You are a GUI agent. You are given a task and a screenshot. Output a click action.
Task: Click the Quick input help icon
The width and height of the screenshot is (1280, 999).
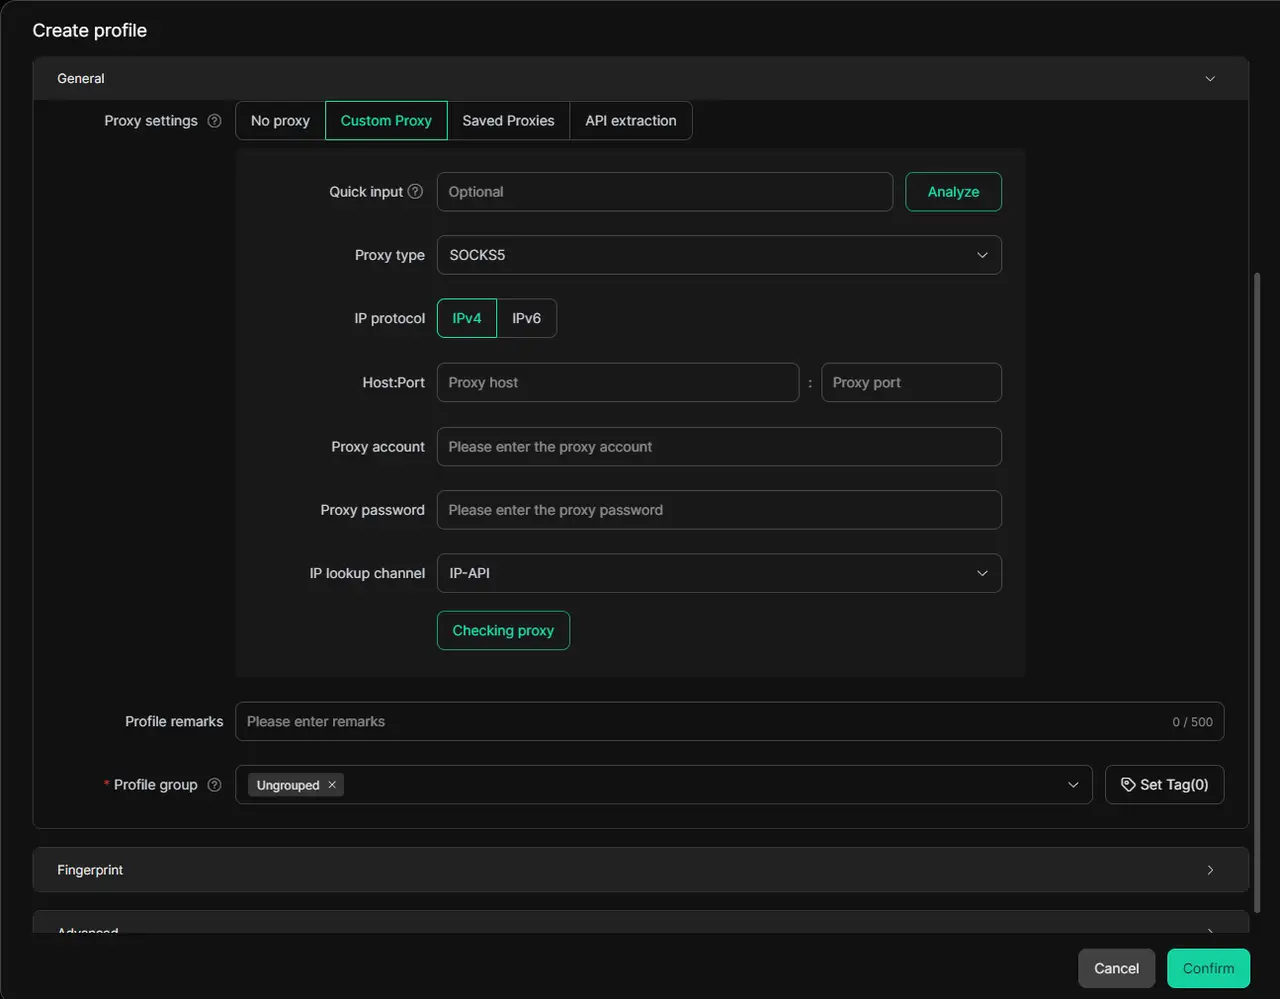[415, 191]
